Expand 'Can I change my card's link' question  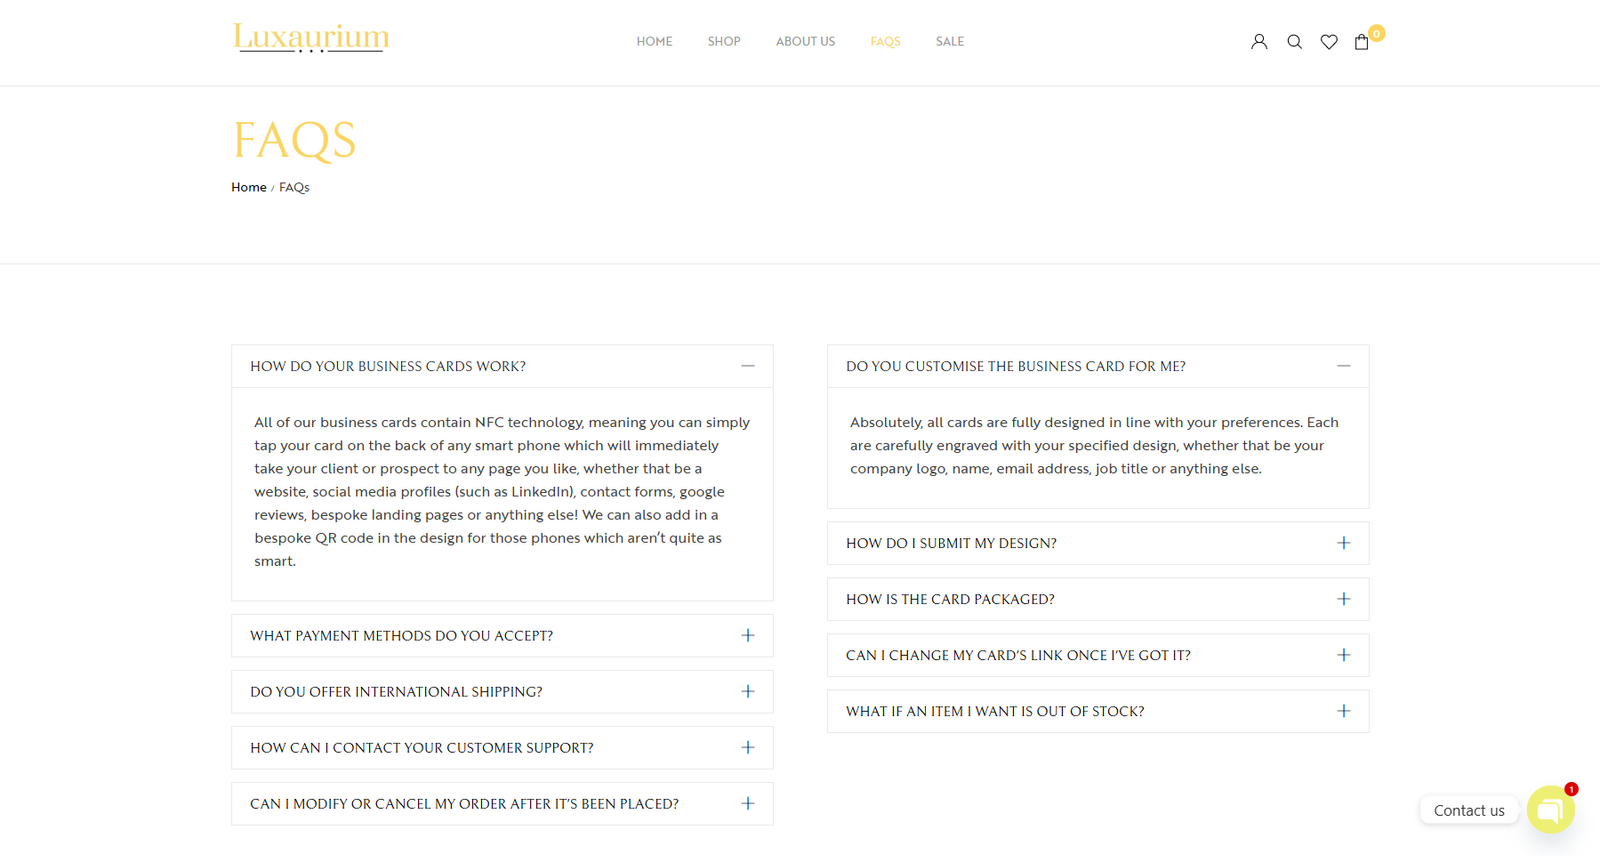click(1098, 655)
